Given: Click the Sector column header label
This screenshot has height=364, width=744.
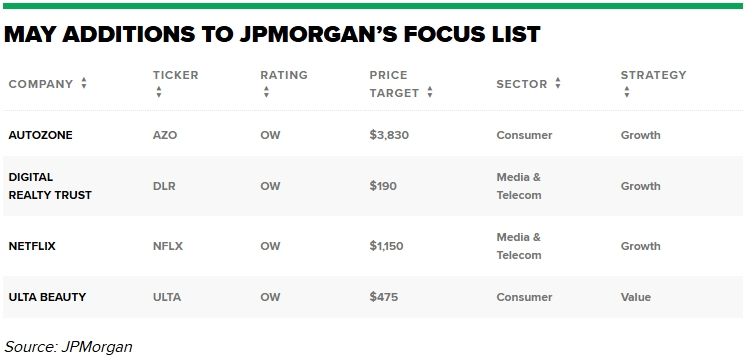Looking at the screenshot, I should click(x=521, y=84).
